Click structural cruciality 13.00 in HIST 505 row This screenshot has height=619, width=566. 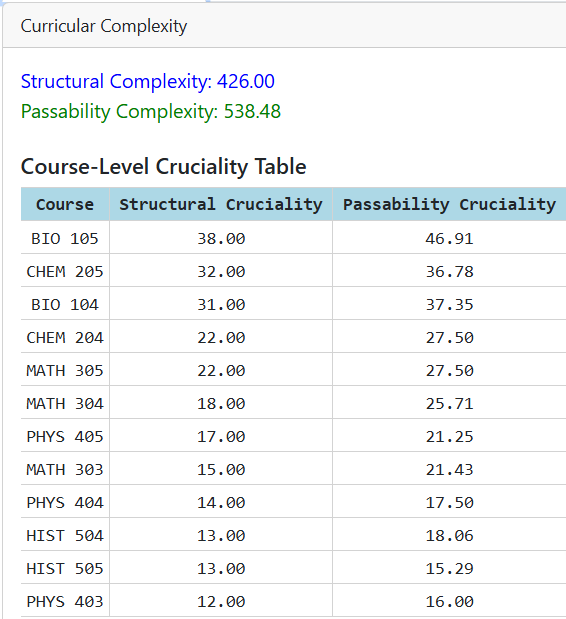(x=221, y=569)
